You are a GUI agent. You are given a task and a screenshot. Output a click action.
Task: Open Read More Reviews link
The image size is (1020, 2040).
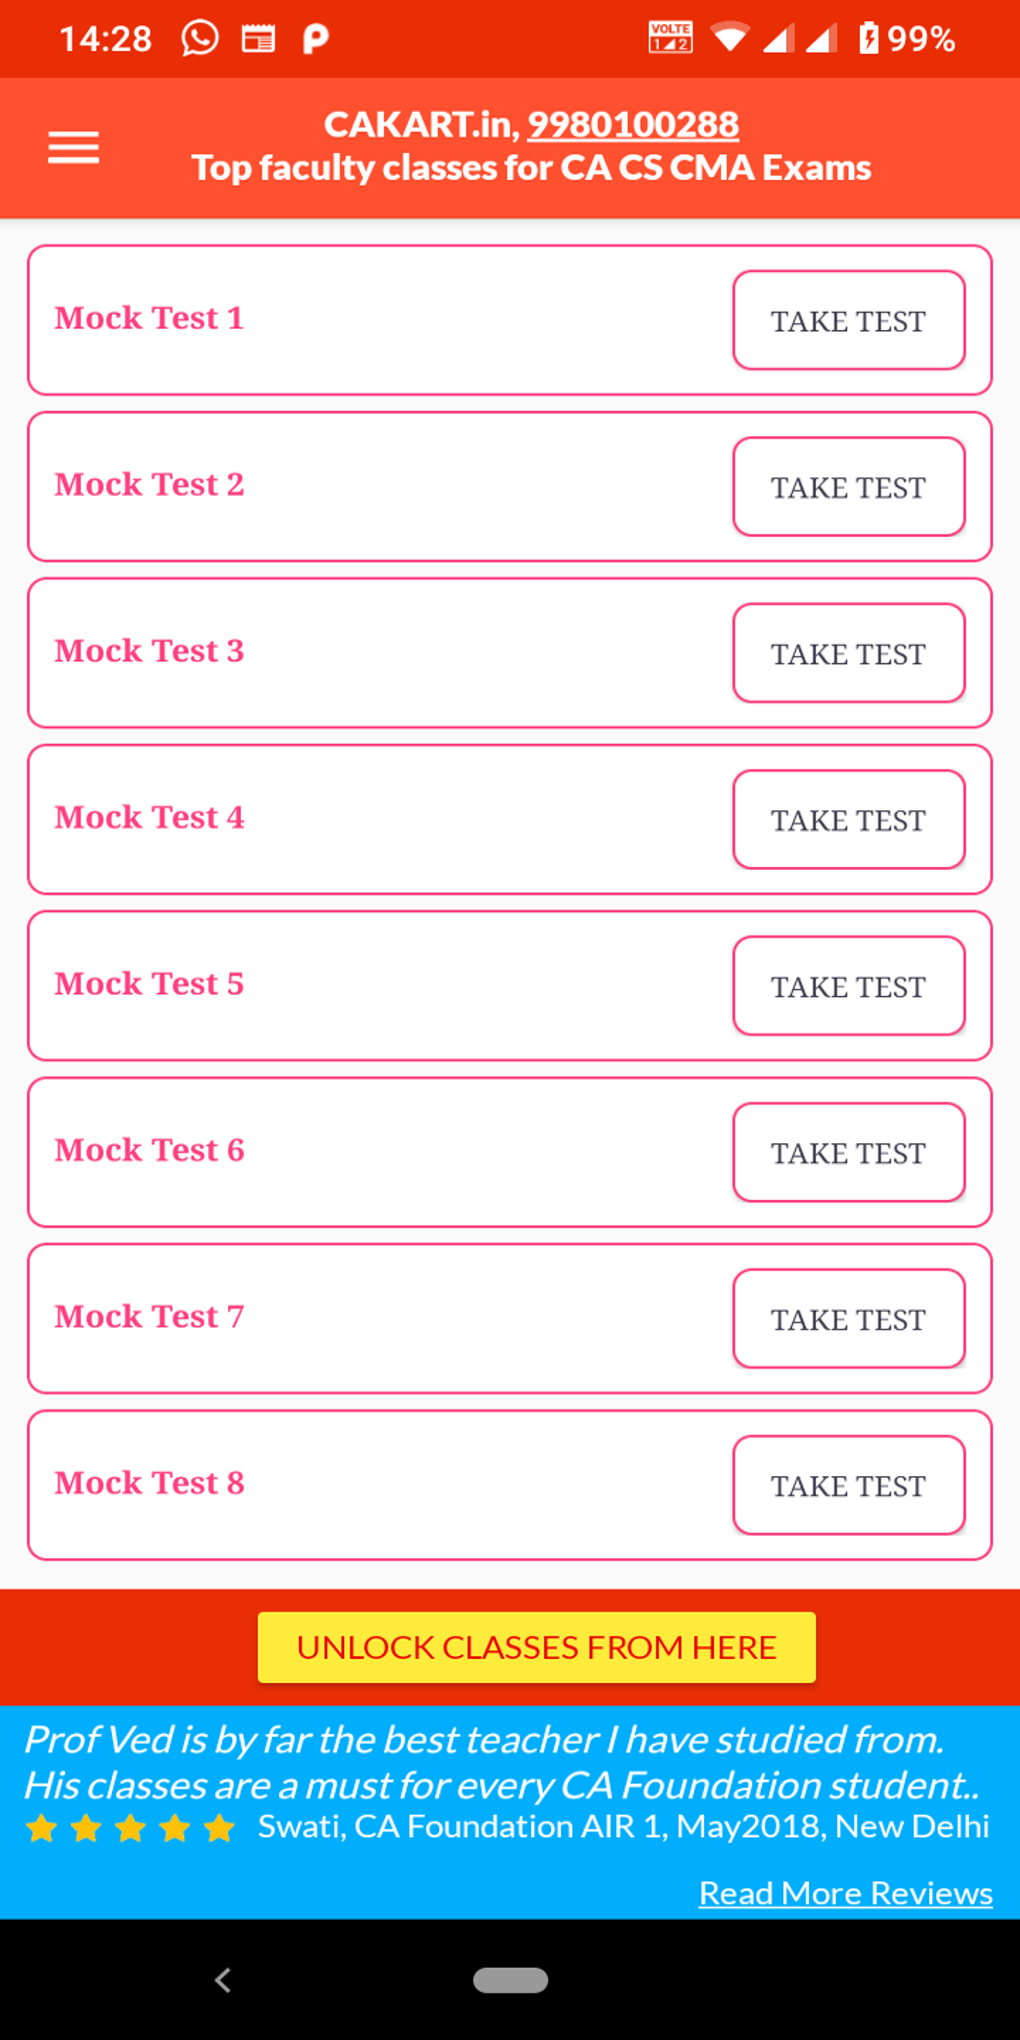pos(845,1892)
